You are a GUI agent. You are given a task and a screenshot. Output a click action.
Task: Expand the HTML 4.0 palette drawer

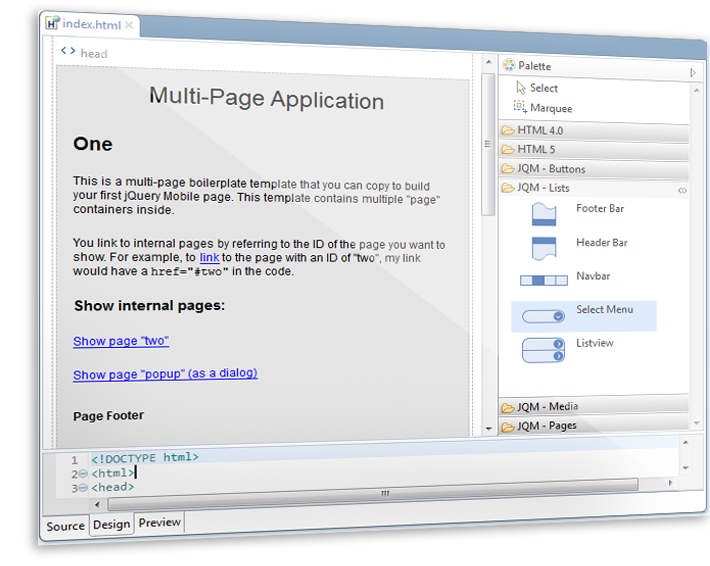(x=540, y=131)
